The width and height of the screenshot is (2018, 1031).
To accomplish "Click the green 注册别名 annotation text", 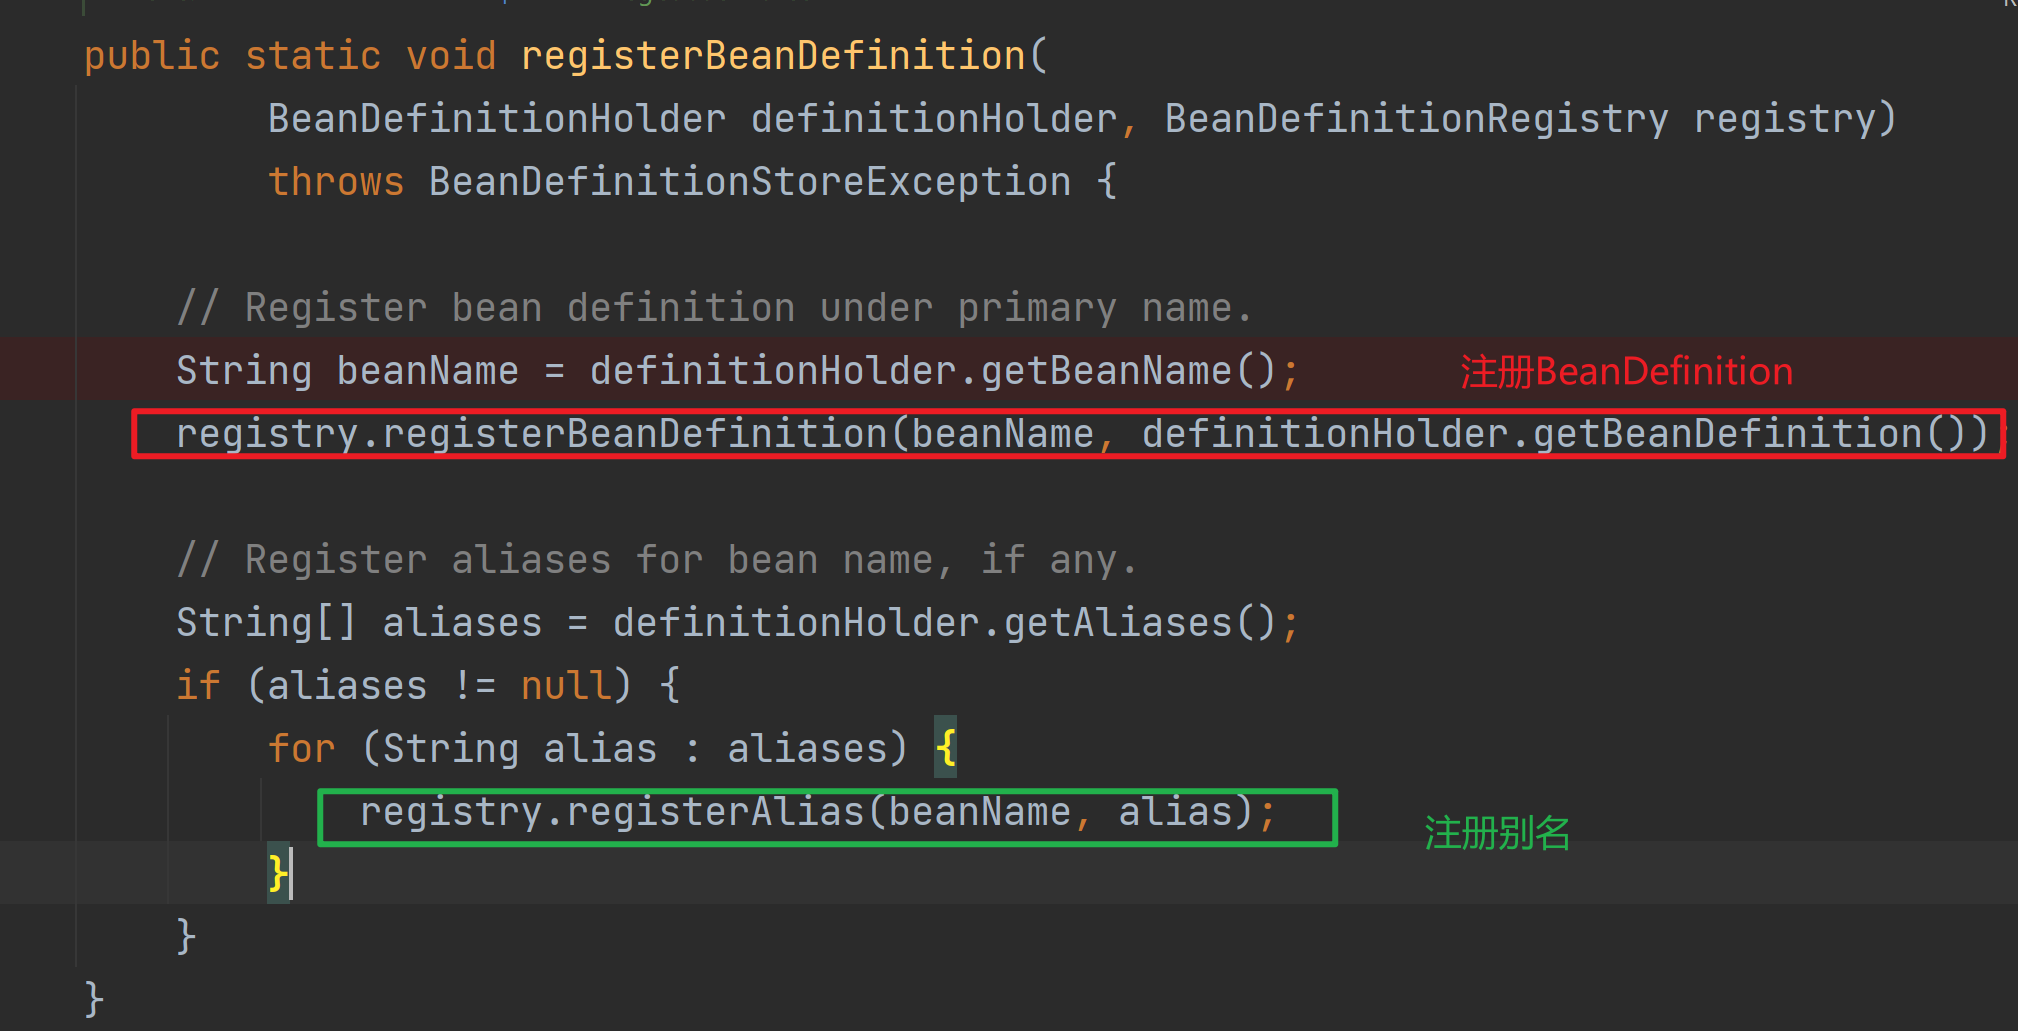I will [x=1497, y=833].
